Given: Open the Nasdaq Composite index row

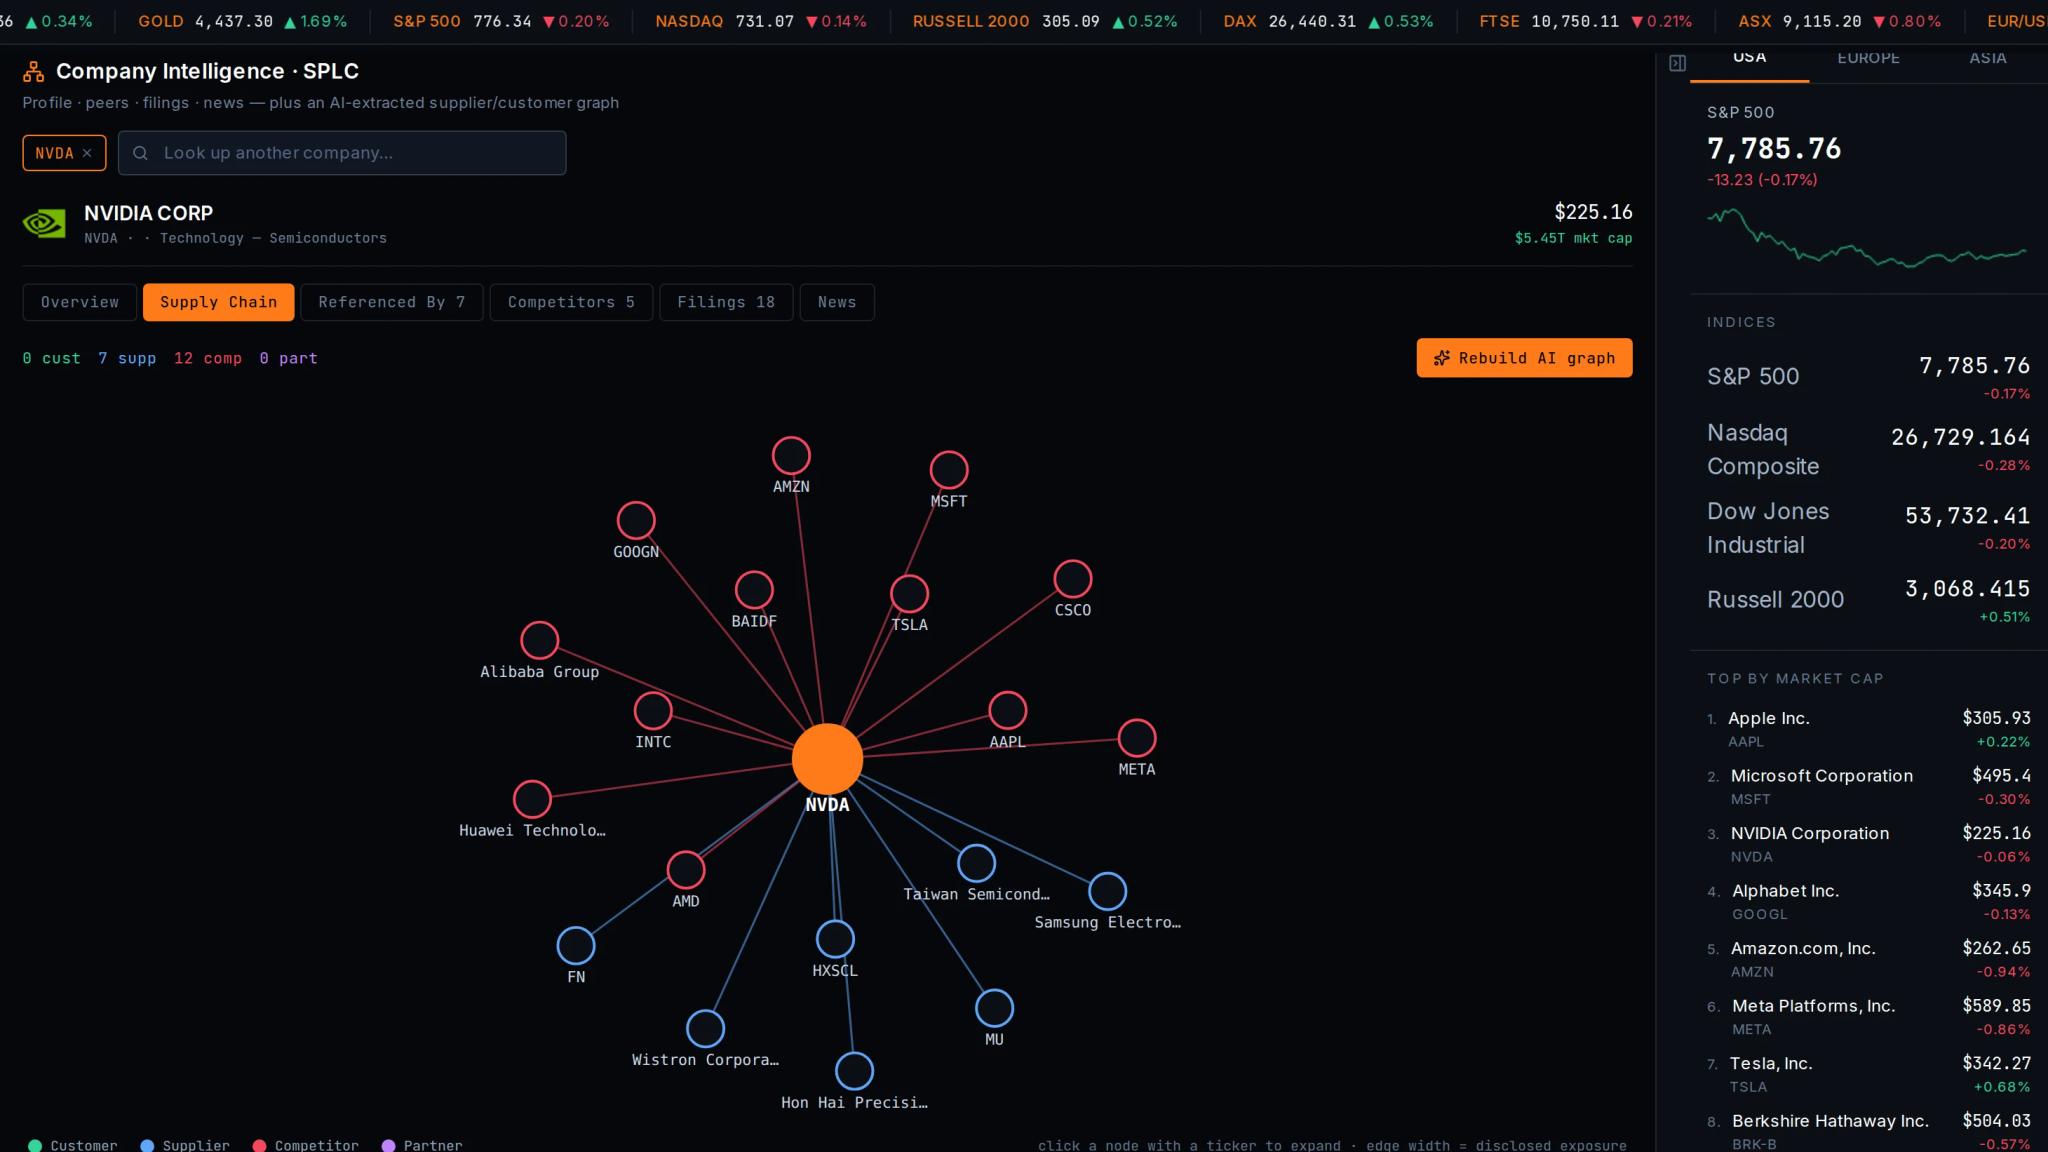Looking at the screenshot, I should (x=1868, y=449).
